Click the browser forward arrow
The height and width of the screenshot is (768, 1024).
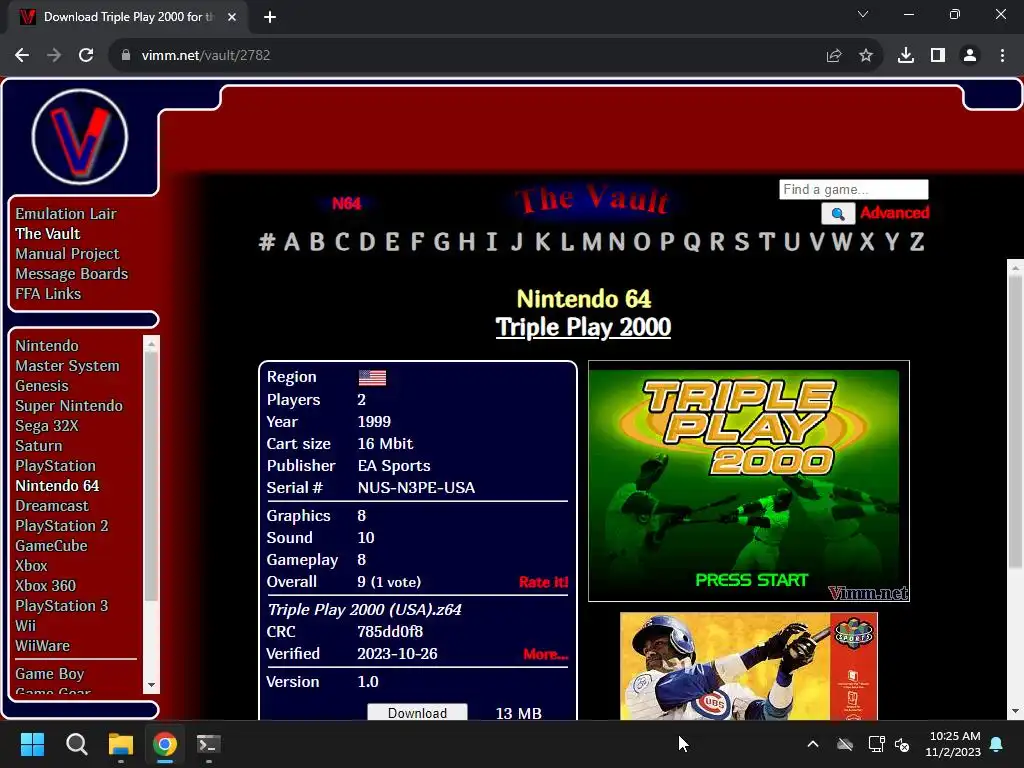54,56
